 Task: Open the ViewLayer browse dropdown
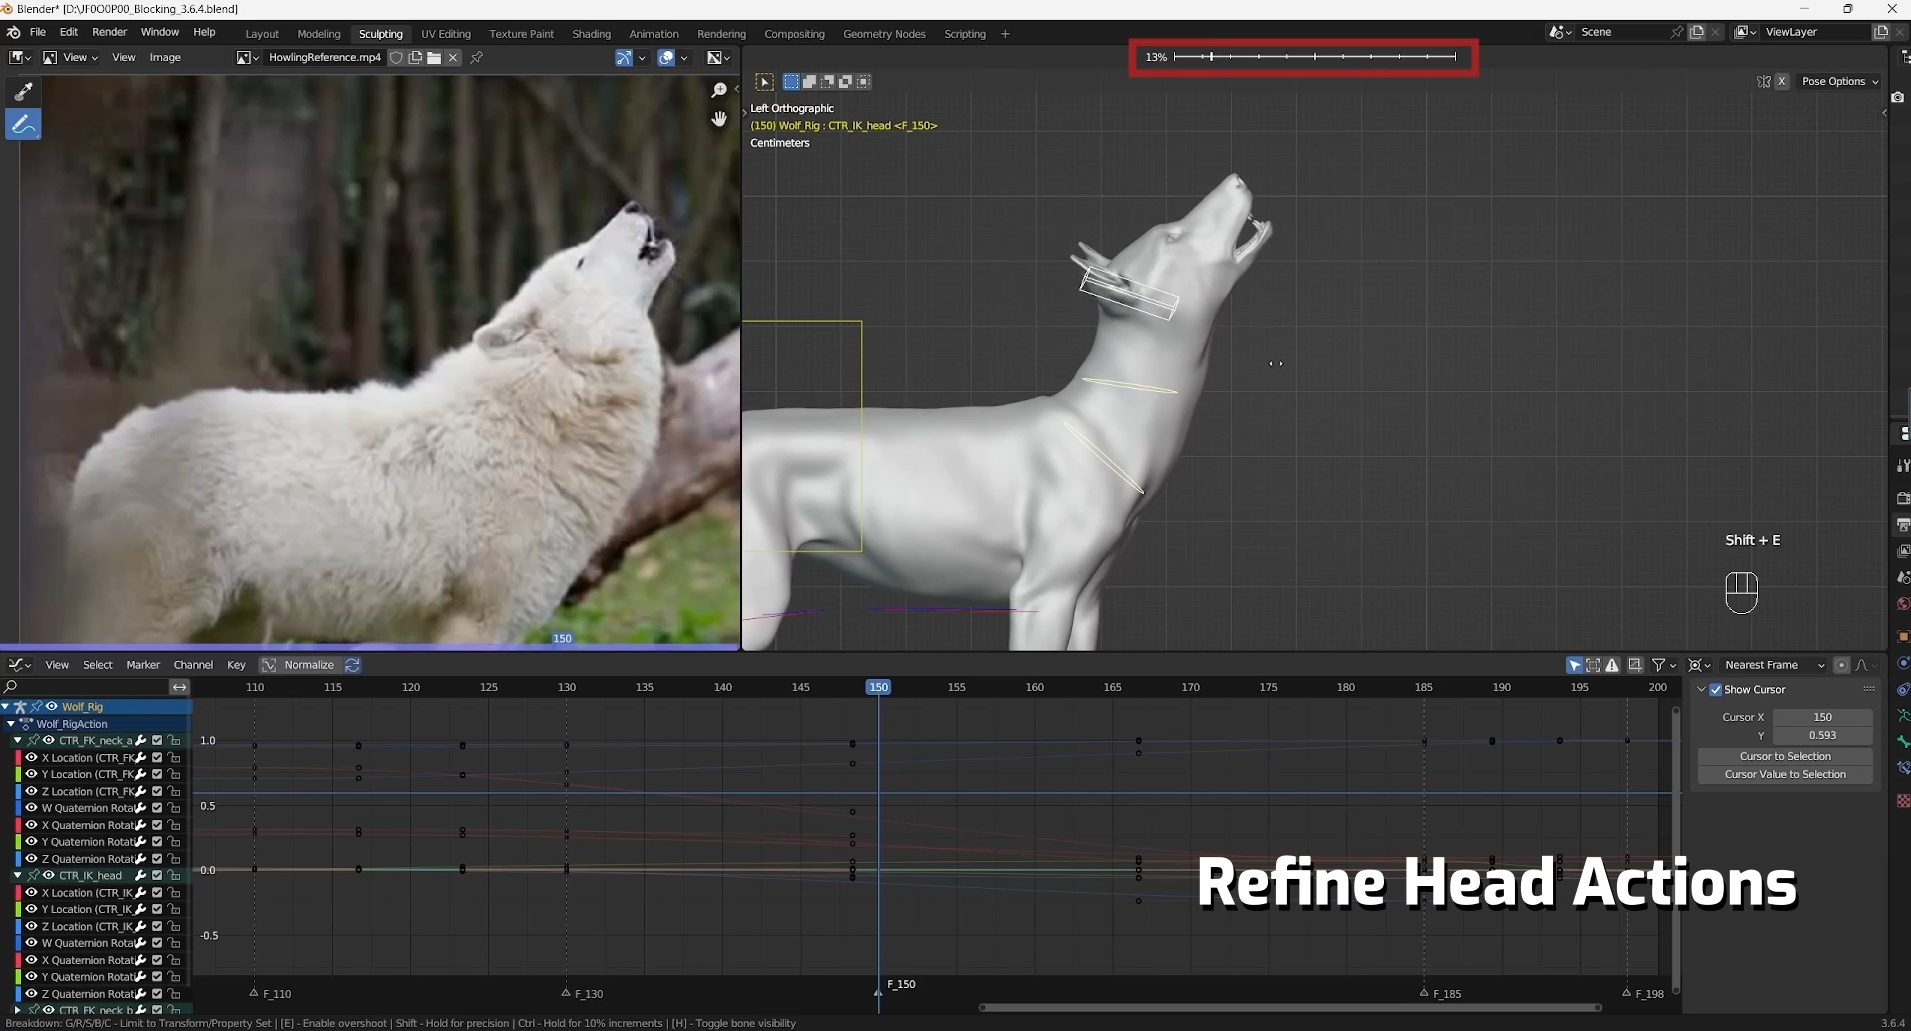coord(1744,32)
